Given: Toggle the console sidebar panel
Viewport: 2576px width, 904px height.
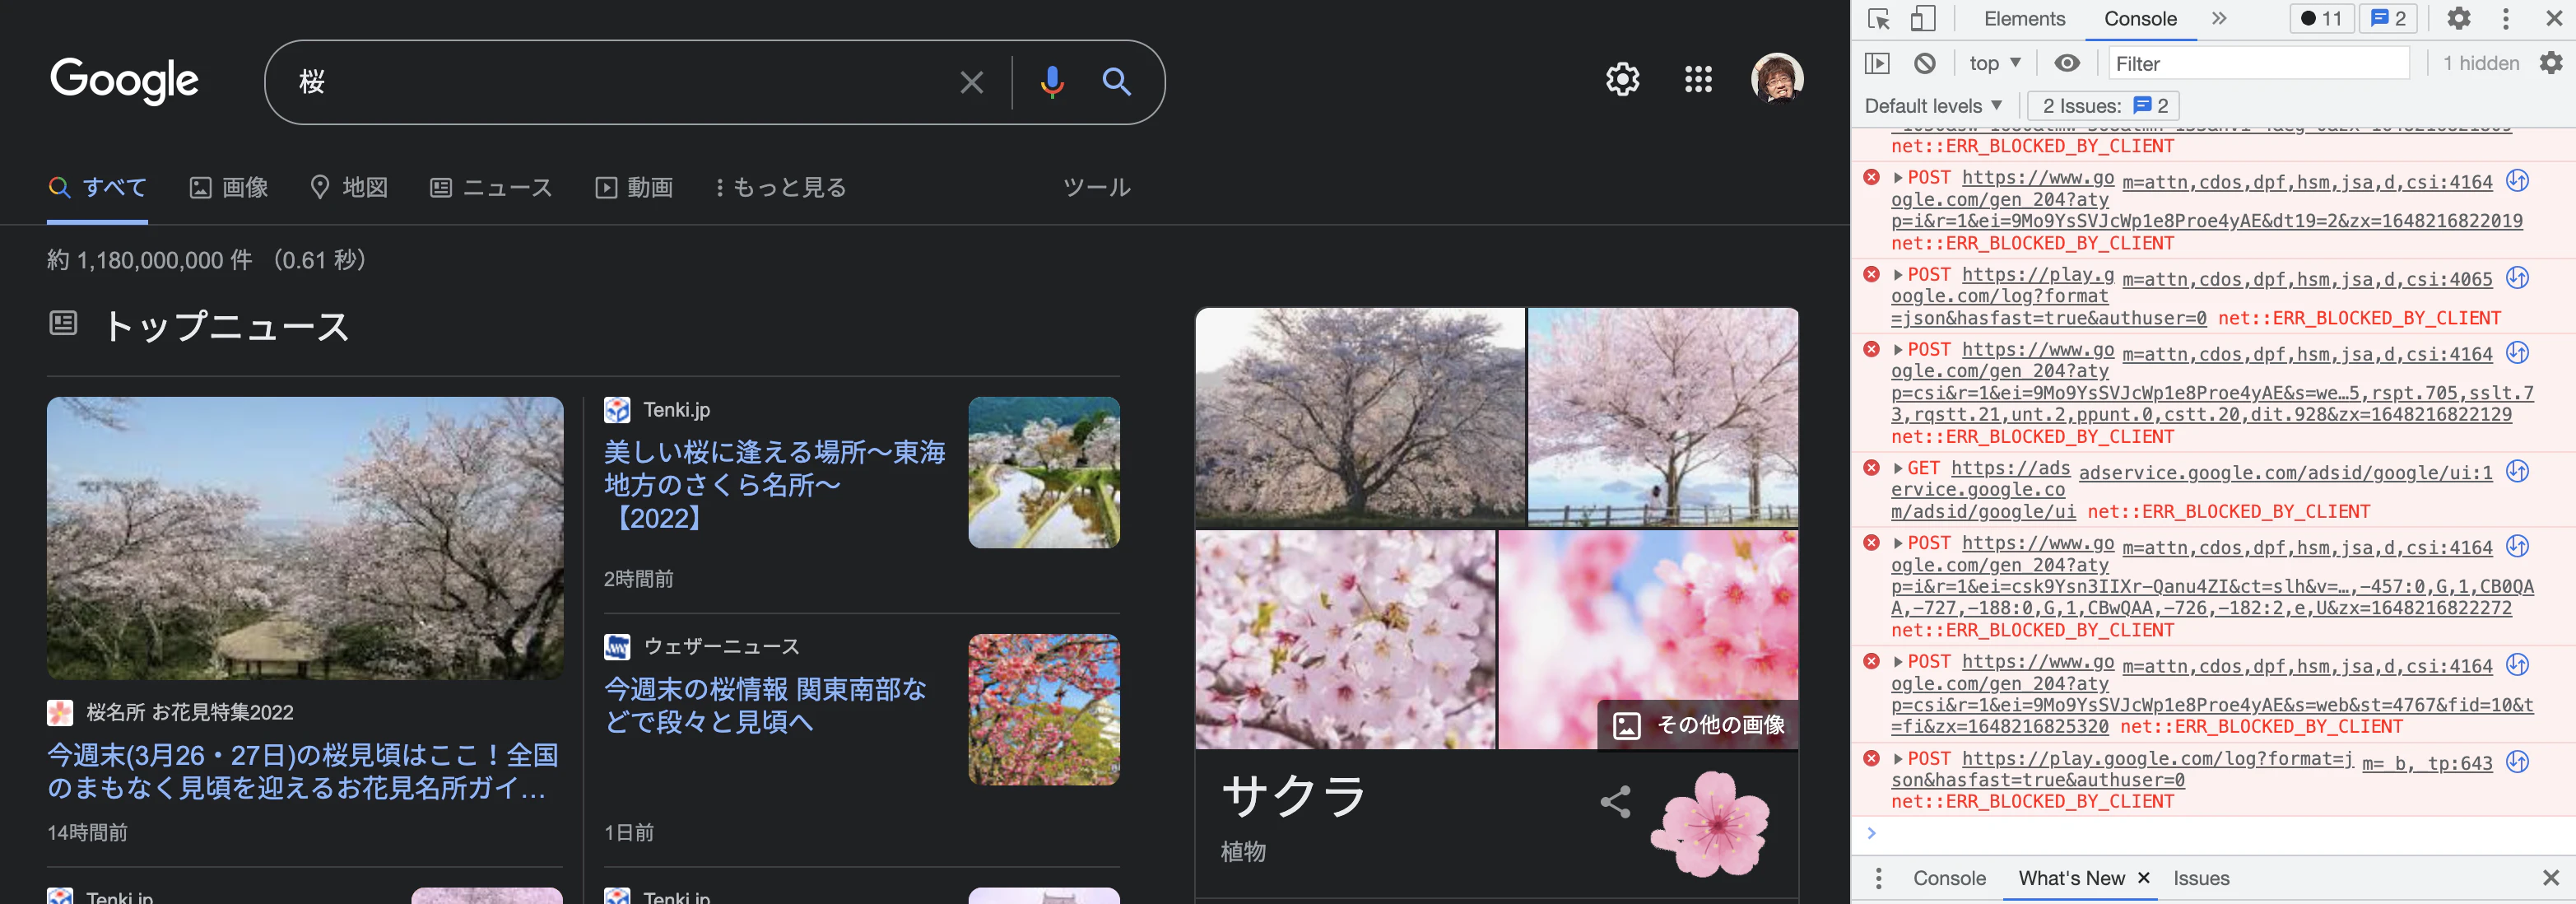Looking at the screenshot, I should [1877, 63].
